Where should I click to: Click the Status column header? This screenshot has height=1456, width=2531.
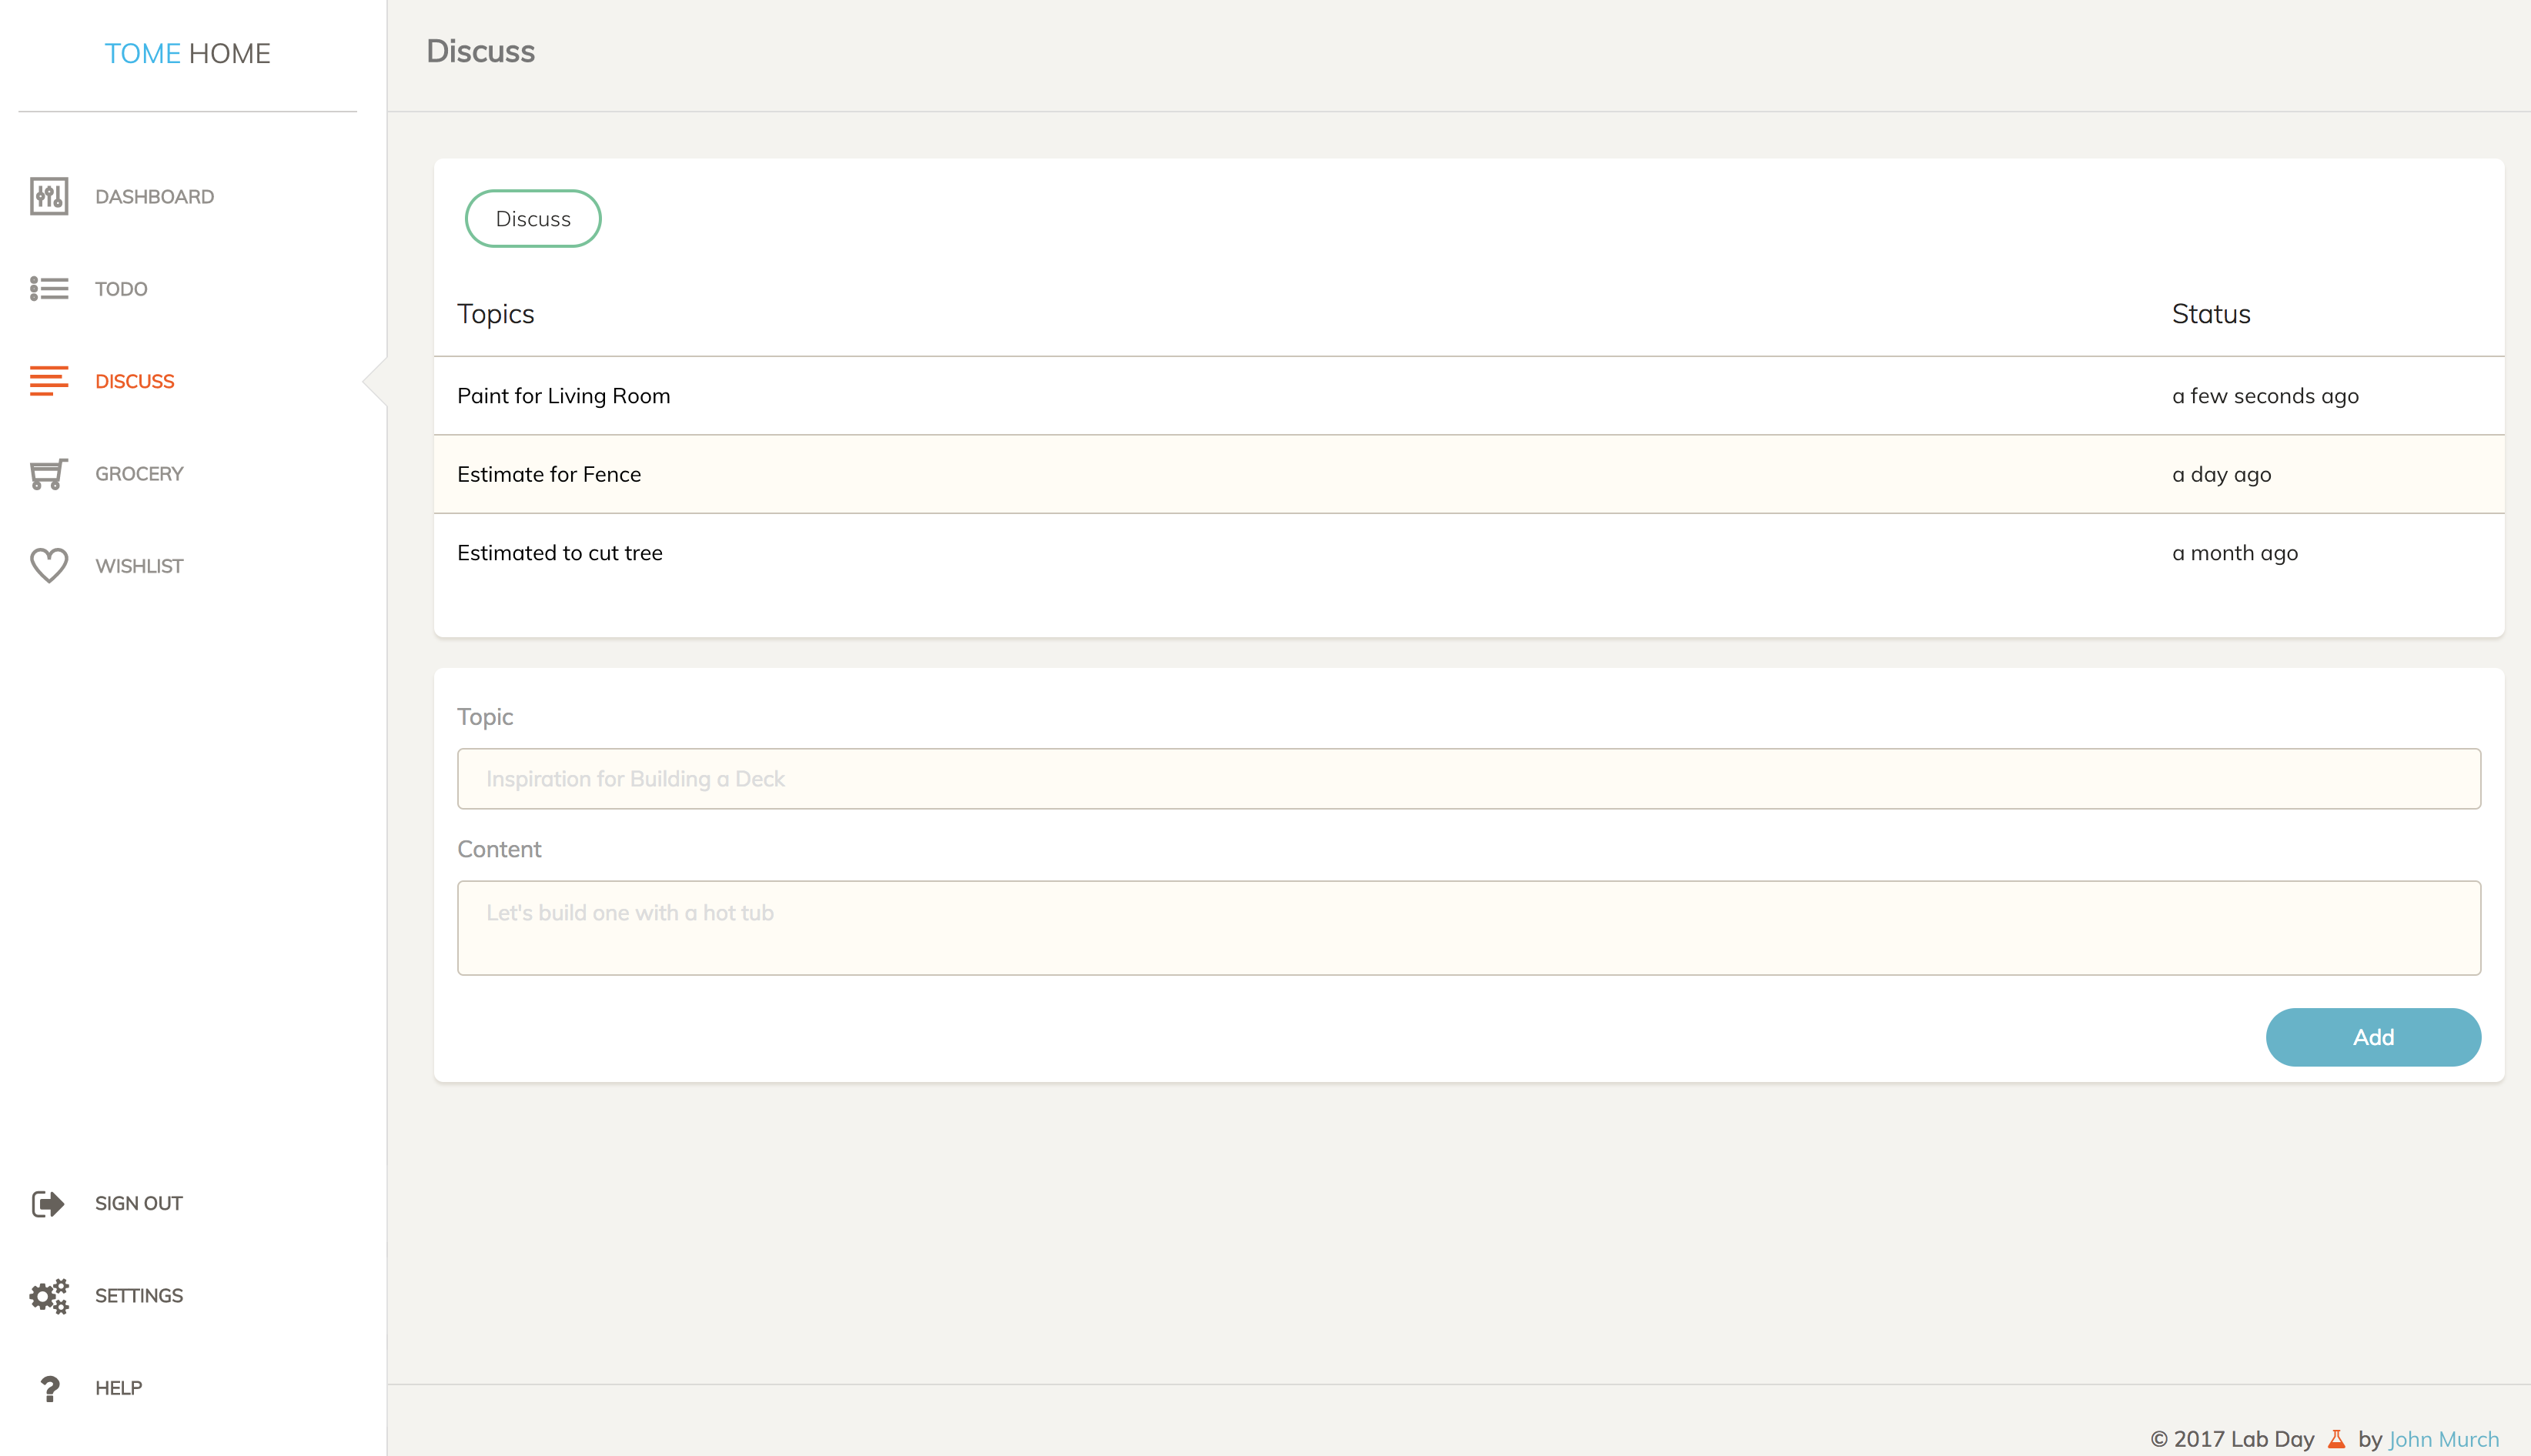(2211, 314)
